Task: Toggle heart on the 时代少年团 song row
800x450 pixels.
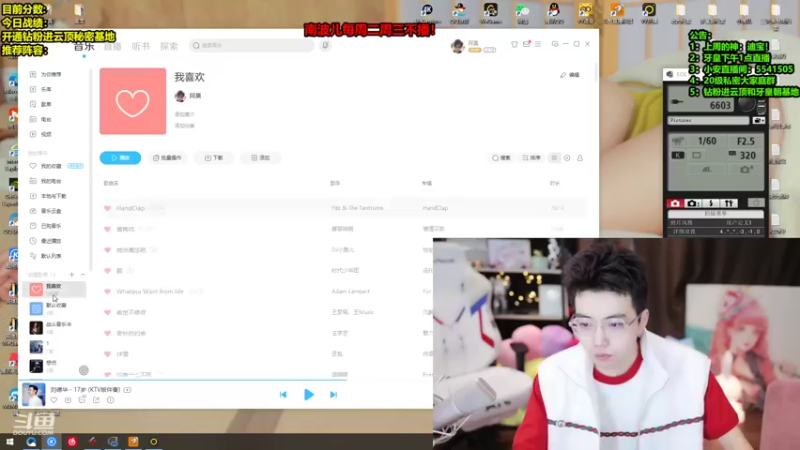Action: tap(107, 270)
